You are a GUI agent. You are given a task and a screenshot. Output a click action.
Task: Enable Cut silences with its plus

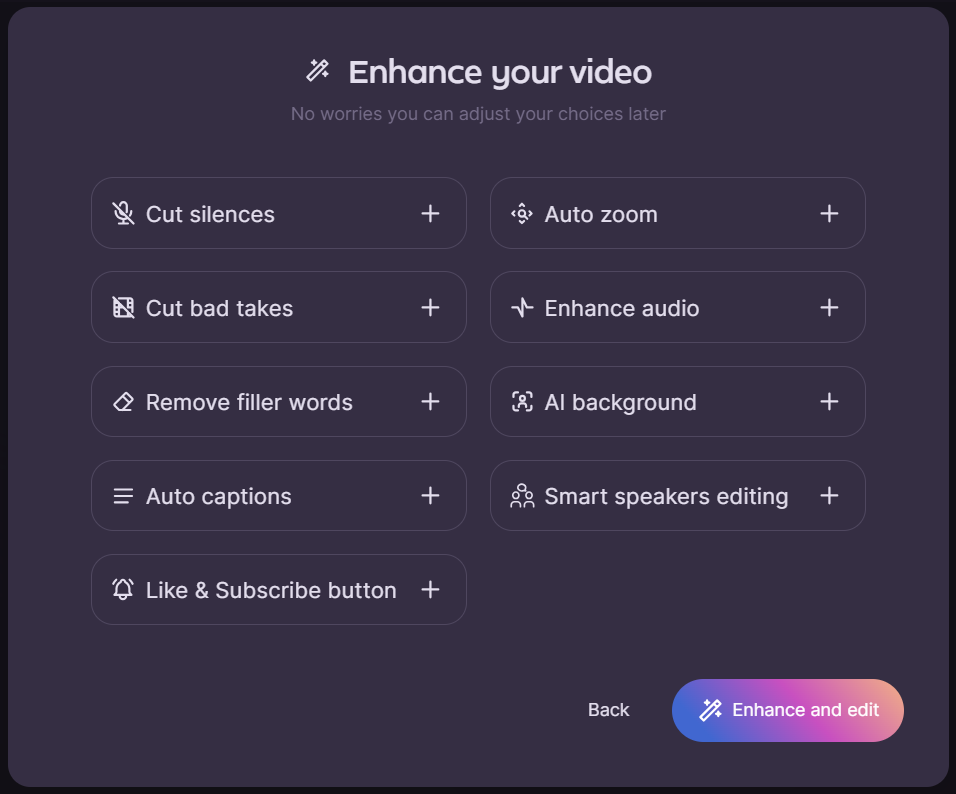tap(430, 213)
